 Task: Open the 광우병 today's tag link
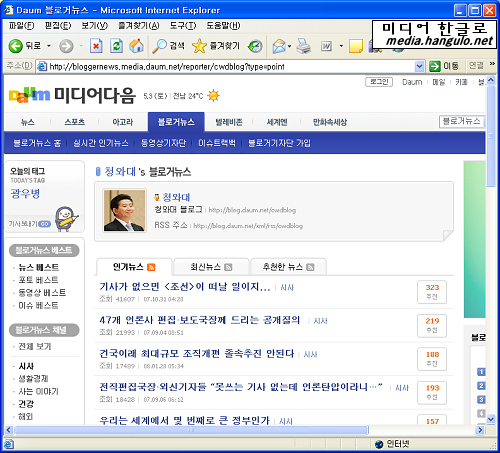(25, 194)
